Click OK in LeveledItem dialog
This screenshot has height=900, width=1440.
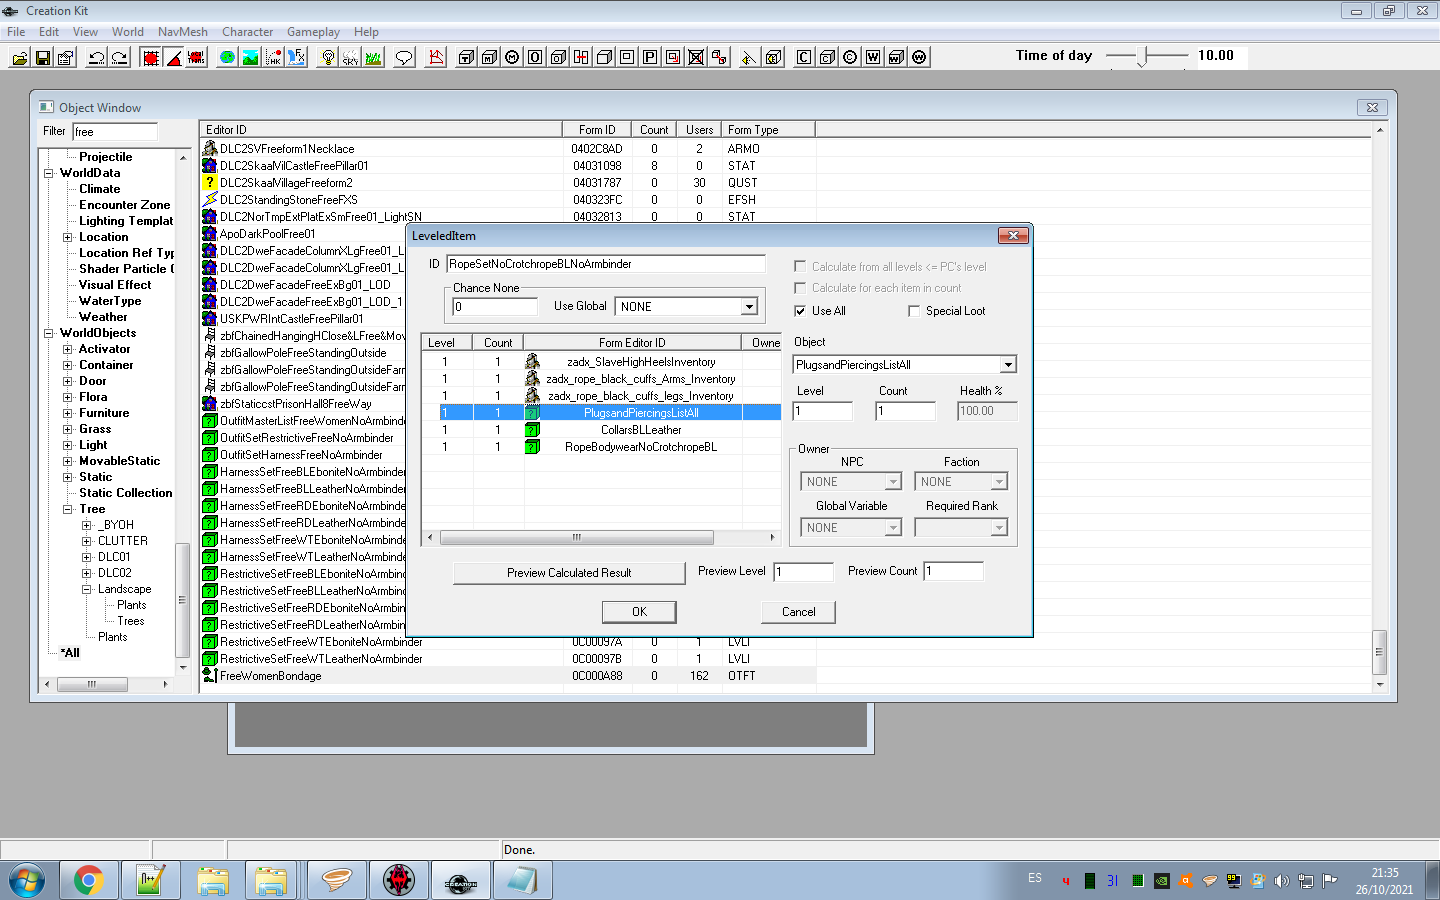639,612
